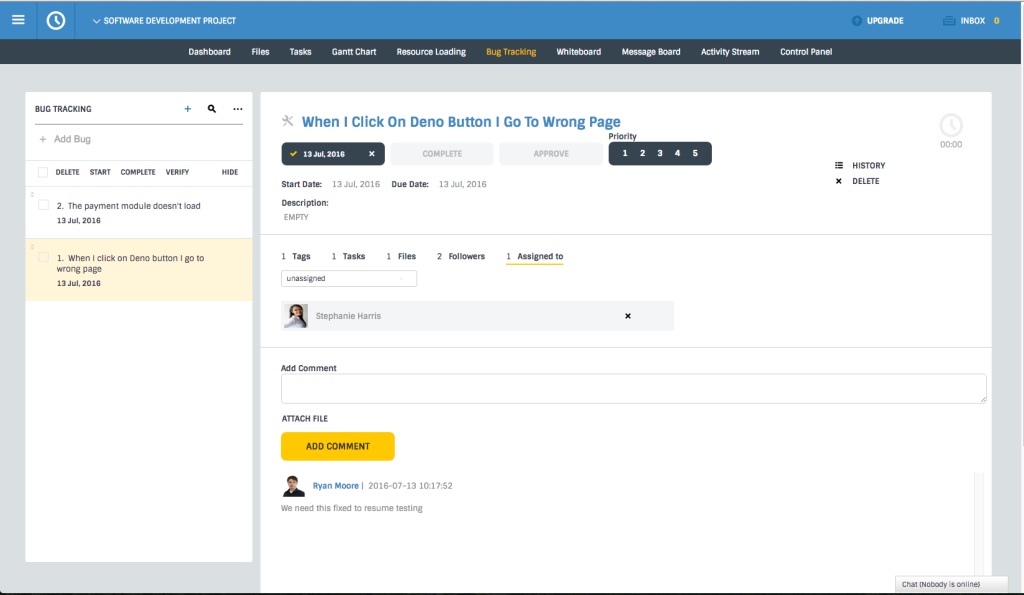1024x595 pixels.
Task: Open search in the Bug Tracking panel
Action: [212, 108]
